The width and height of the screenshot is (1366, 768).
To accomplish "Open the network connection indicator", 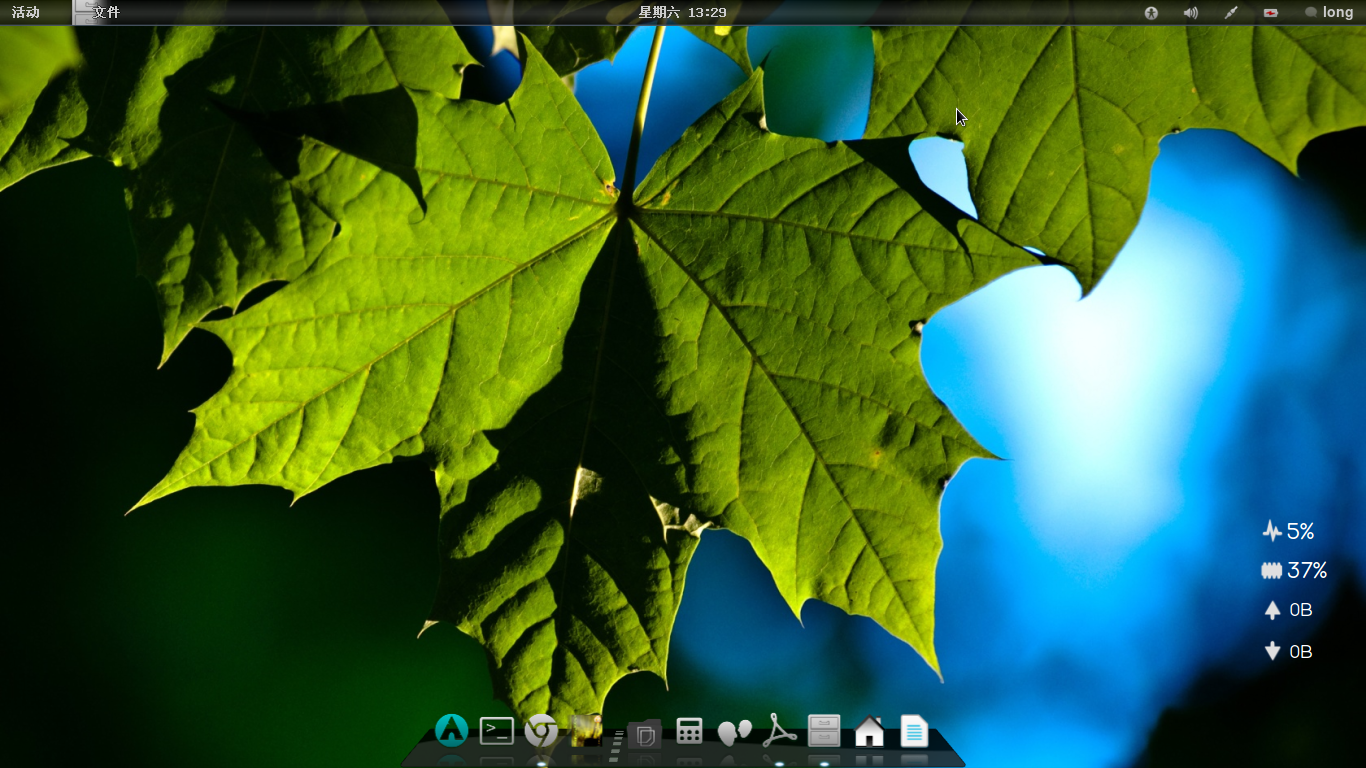I will pos(1231,13).
